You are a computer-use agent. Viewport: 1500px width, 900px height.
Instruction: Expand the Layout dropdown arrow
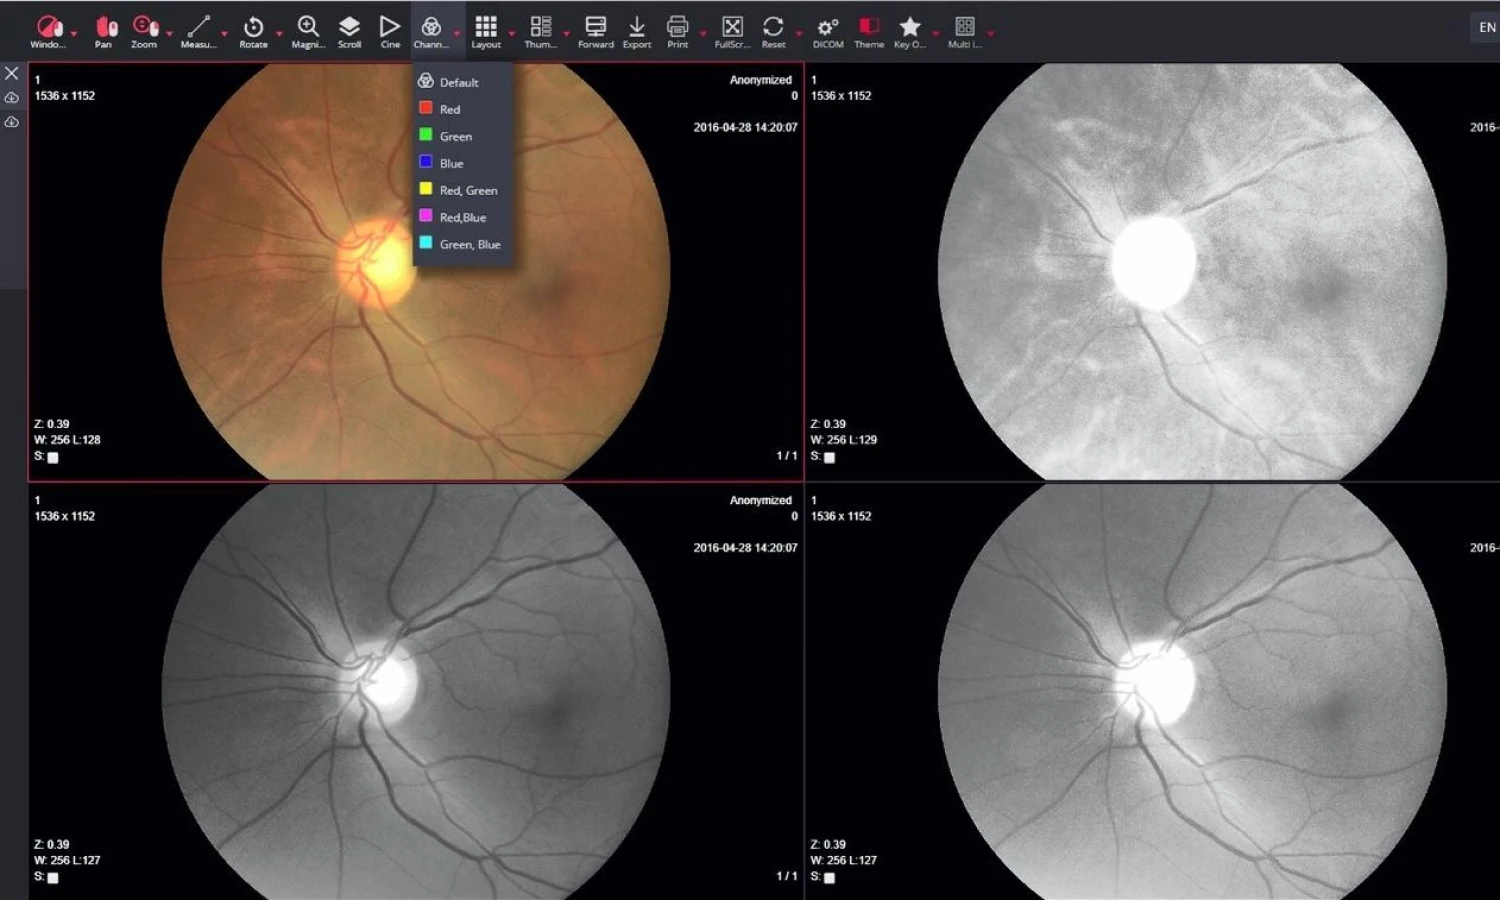[512, 33]
